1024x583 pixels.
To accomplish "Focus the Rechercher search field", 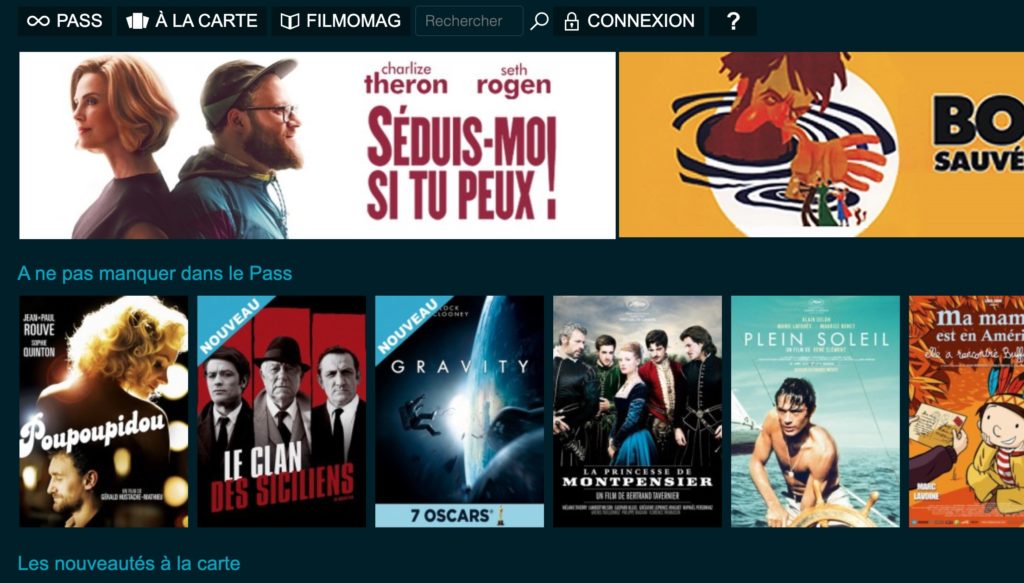I will [469, 21].
